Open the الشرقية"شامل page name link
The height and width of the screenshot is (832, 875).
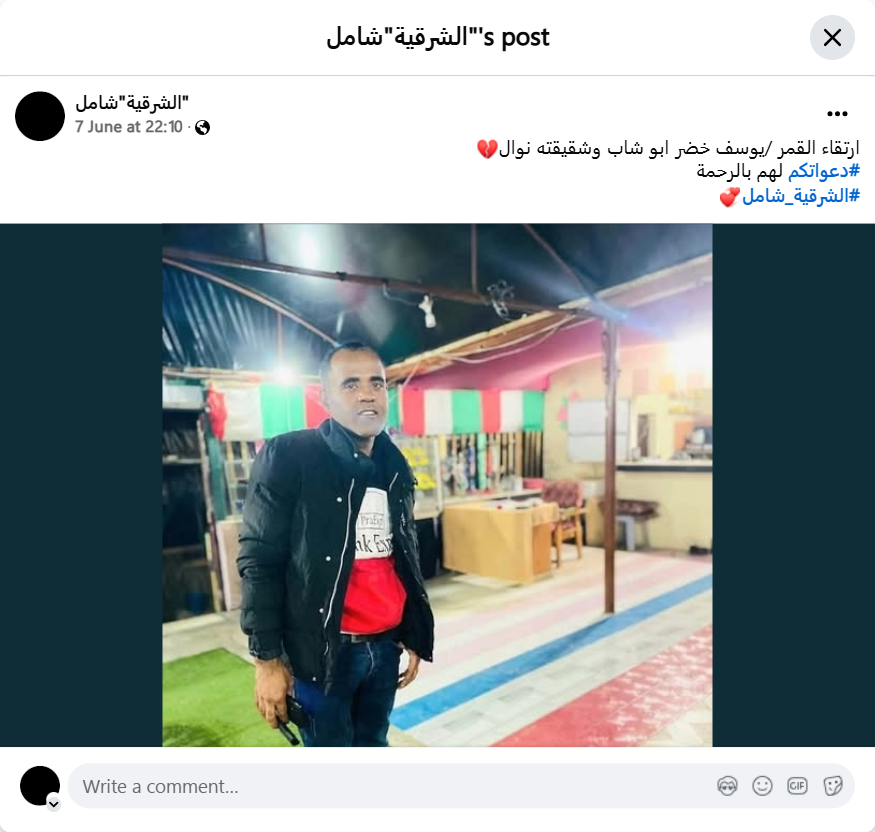[x=132, y=103]
